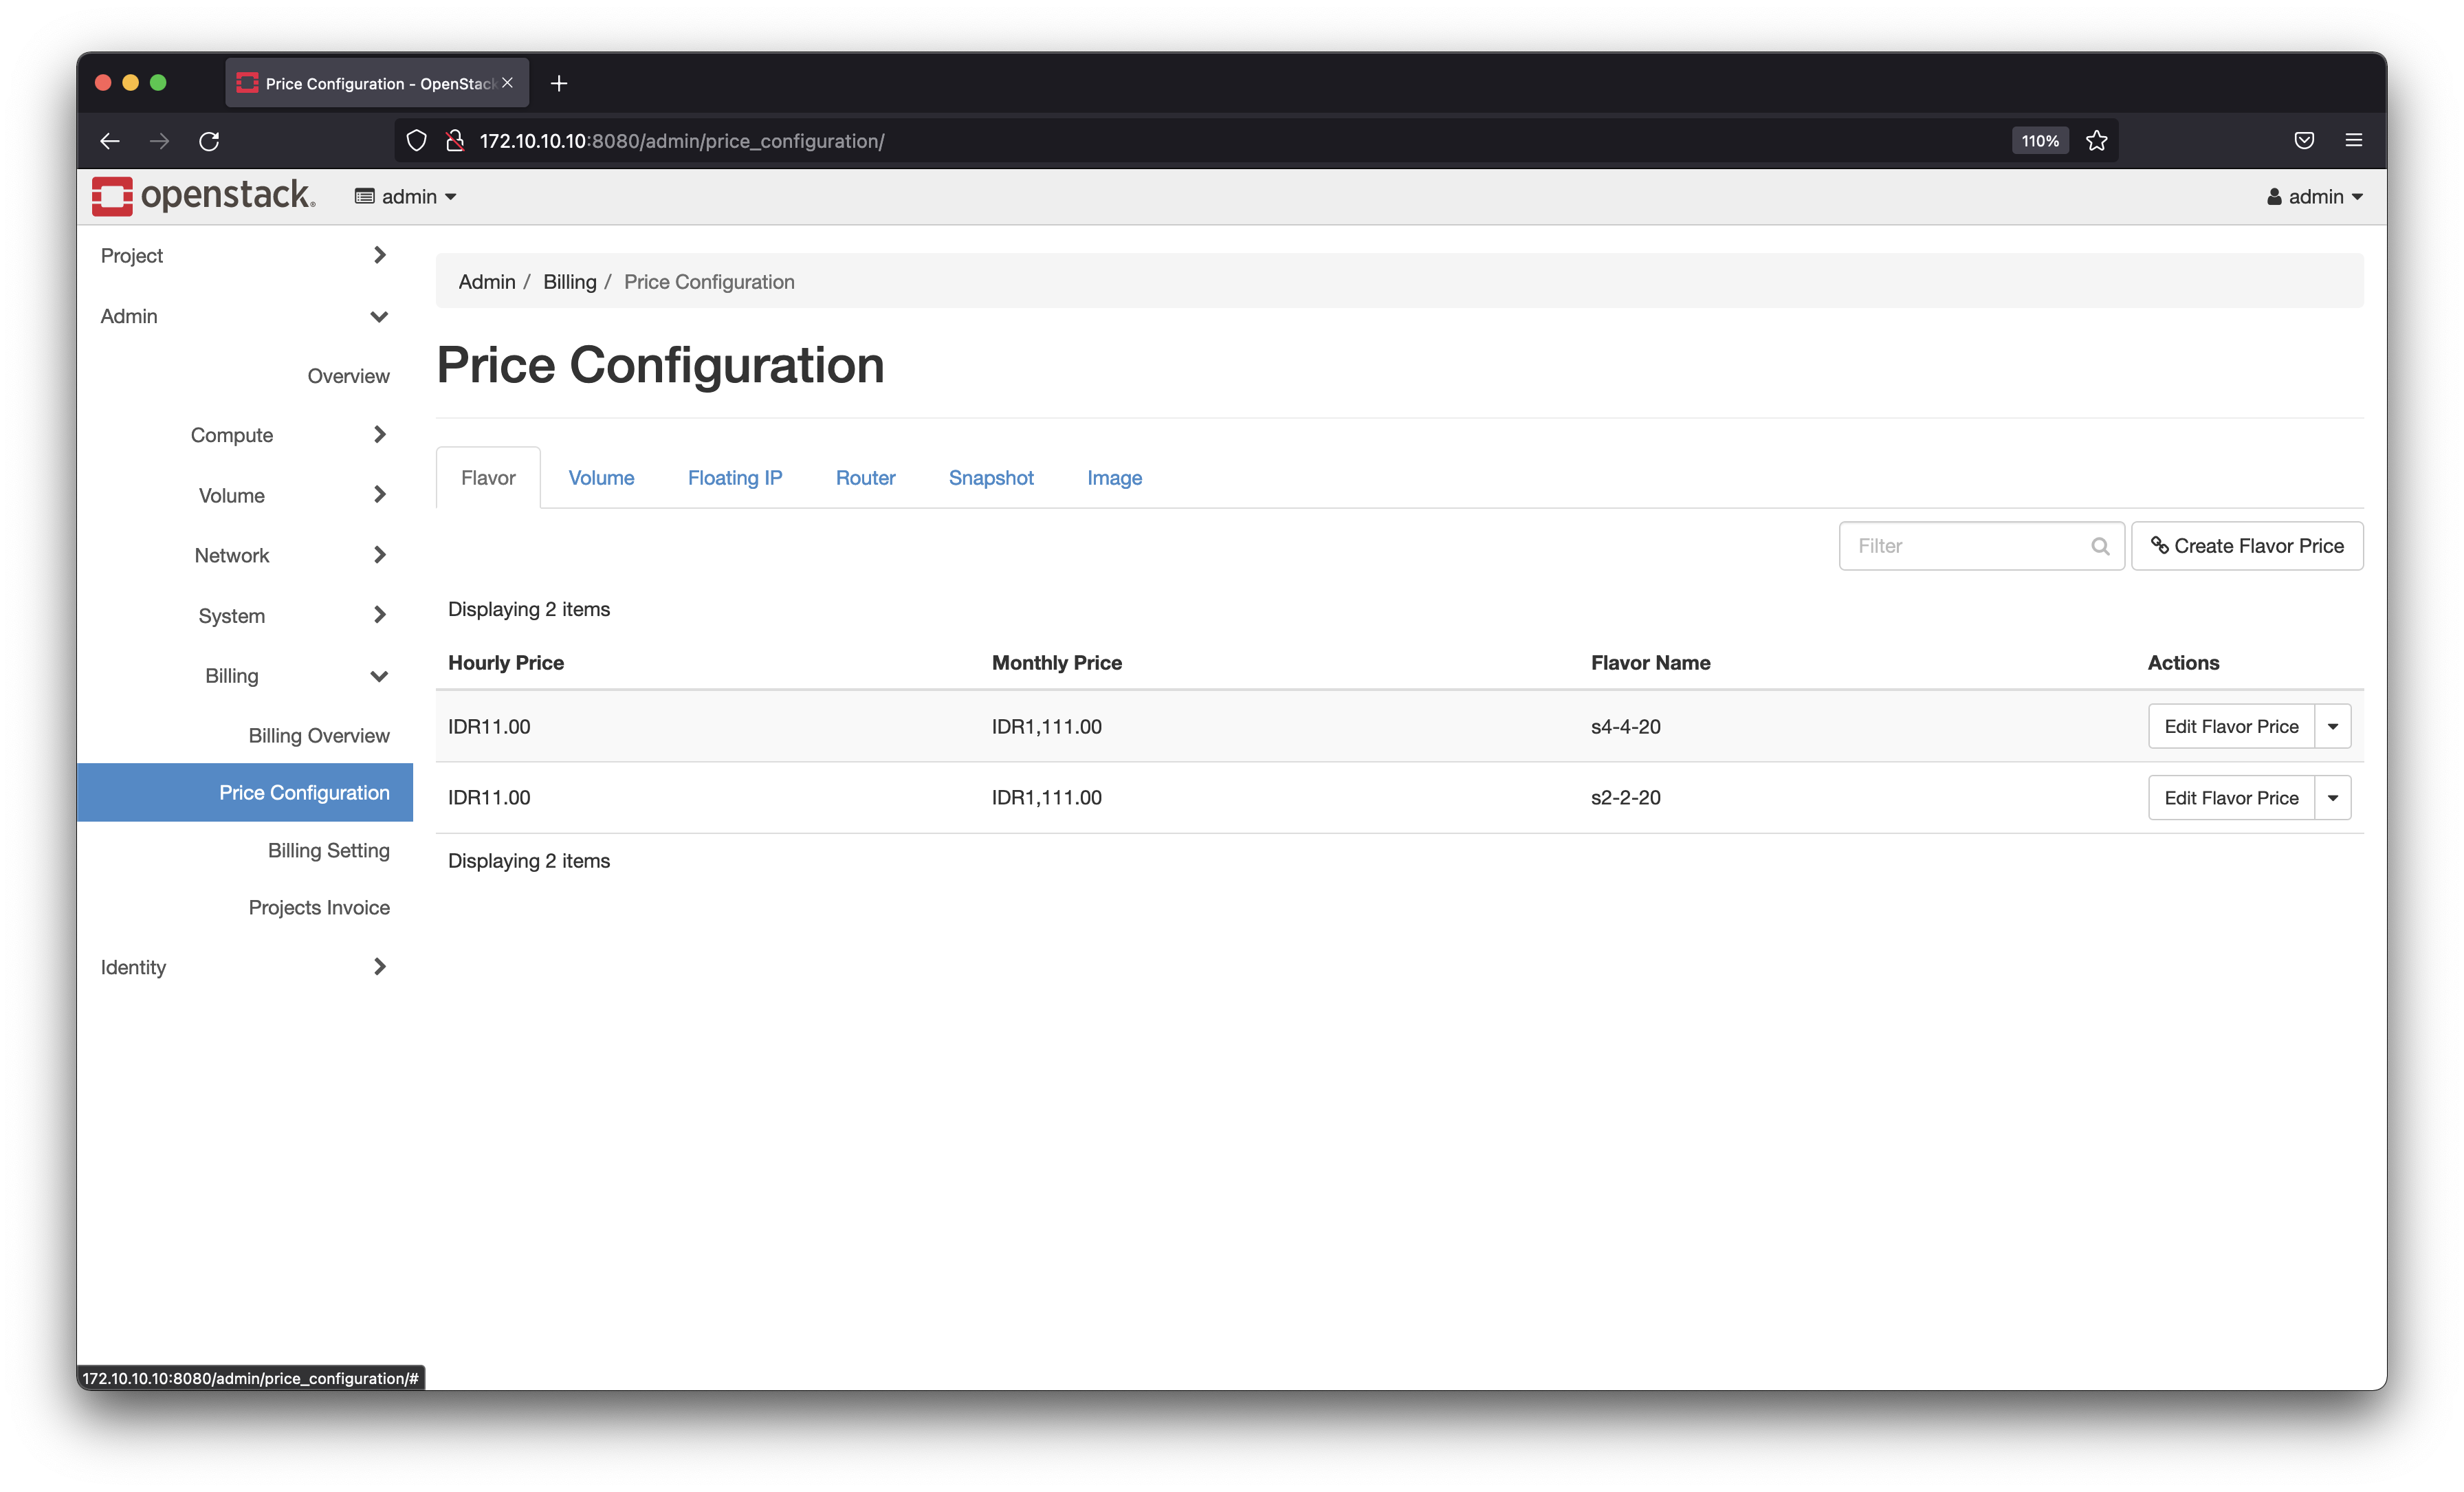Switch to the Flavor tab

pyautogui.click(x=488, y=478)
